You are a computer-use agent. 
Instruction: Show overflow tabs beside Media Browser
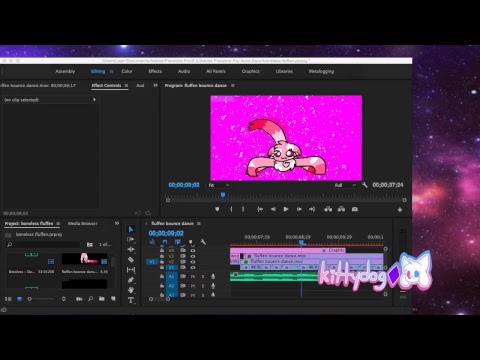coord(117,223)
